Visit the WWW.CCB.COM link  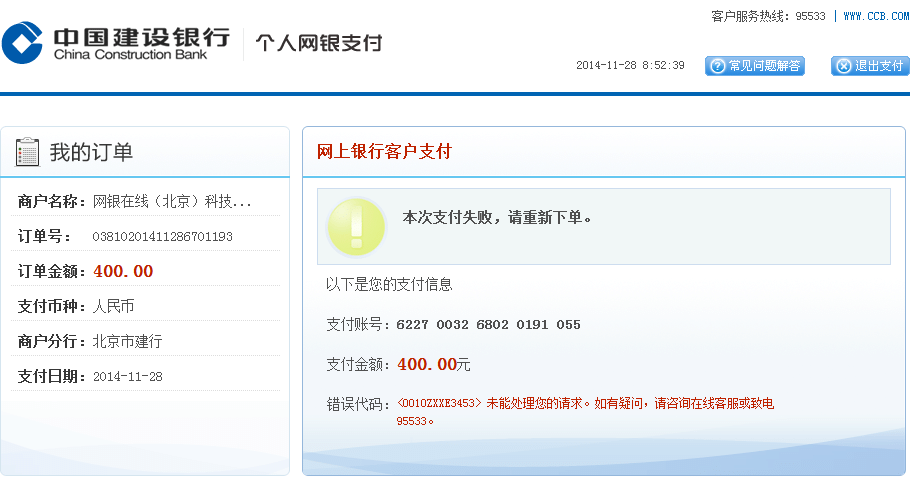pos(875,16)
